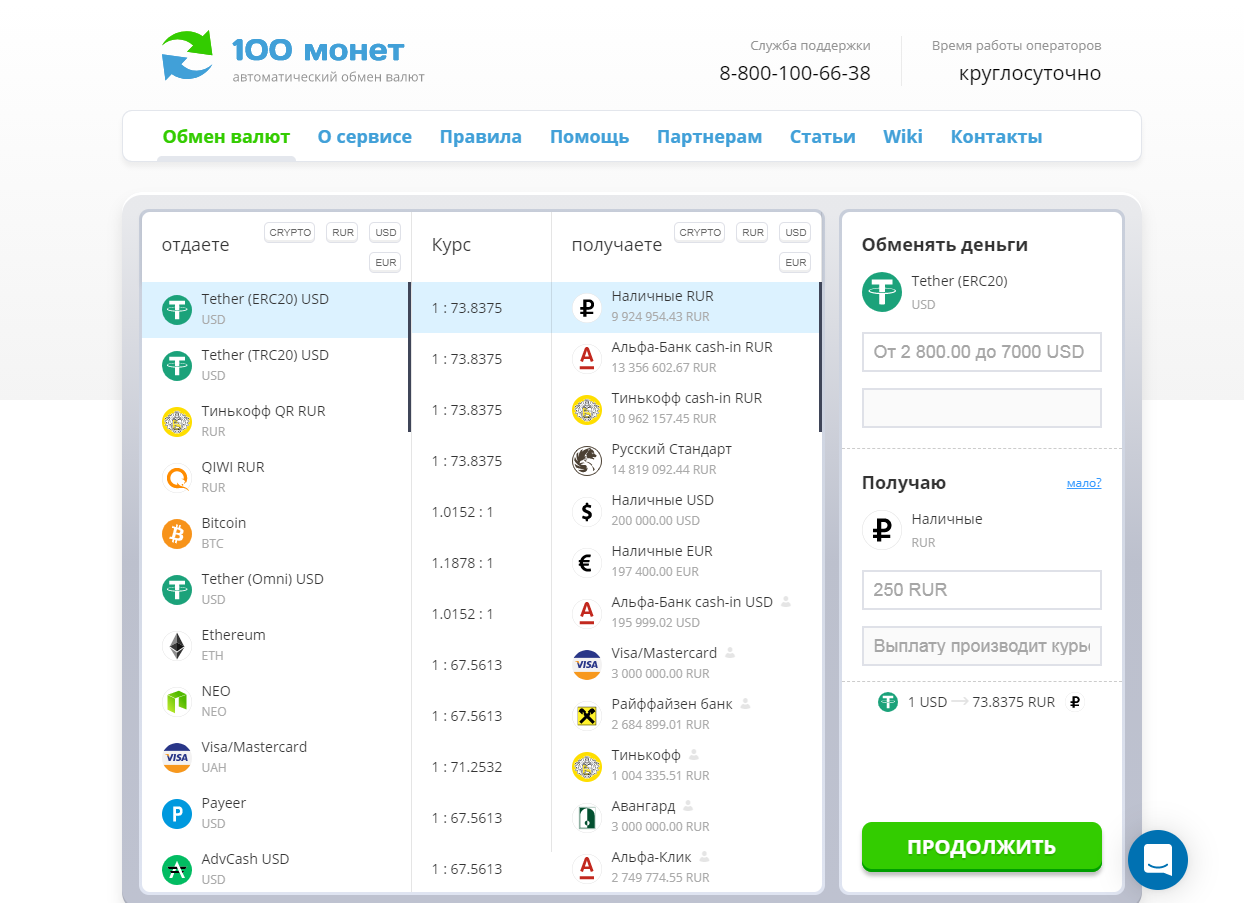
Task: Select Наличные USD dollar icon
Action: (x=587, y=511)
